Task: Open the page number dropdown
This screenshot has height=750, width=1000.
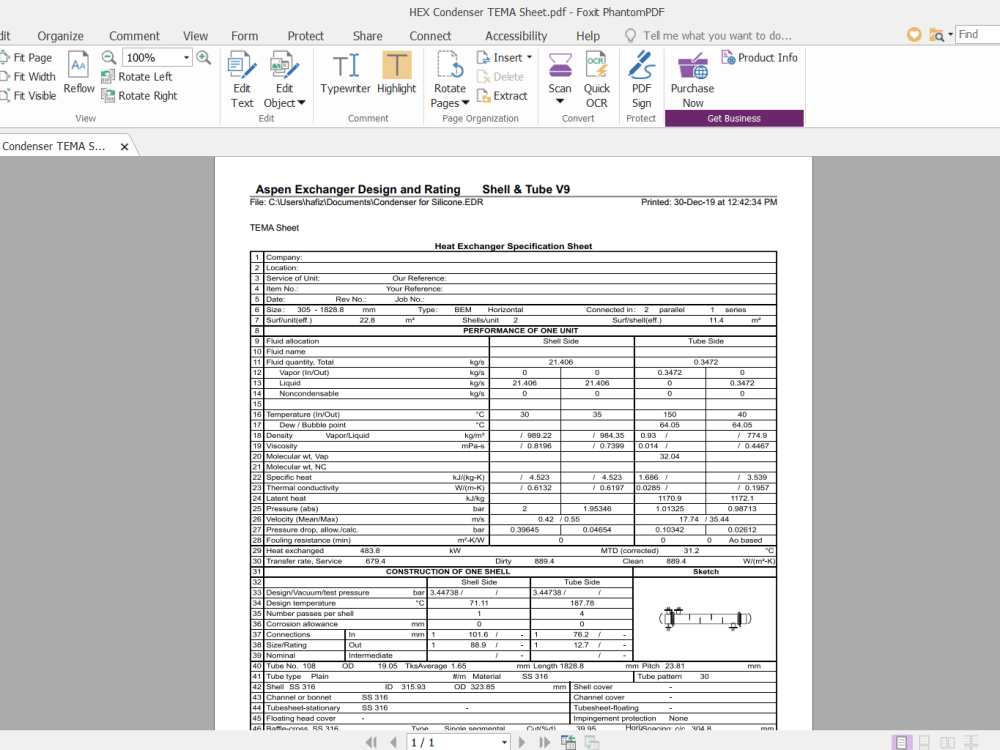Action: 504,742
